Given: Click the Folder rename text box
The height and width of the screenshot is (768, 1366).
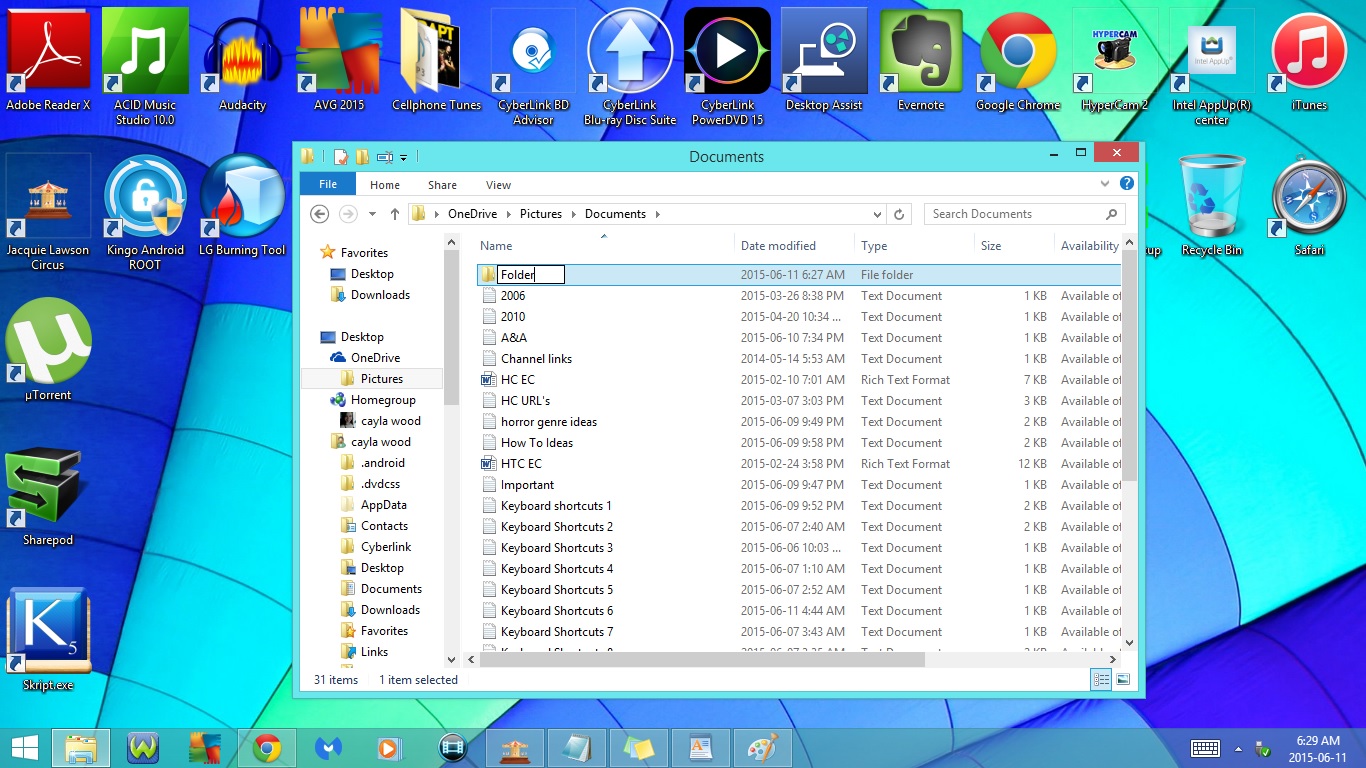Looking at the screenshot, I should [531, 275].
